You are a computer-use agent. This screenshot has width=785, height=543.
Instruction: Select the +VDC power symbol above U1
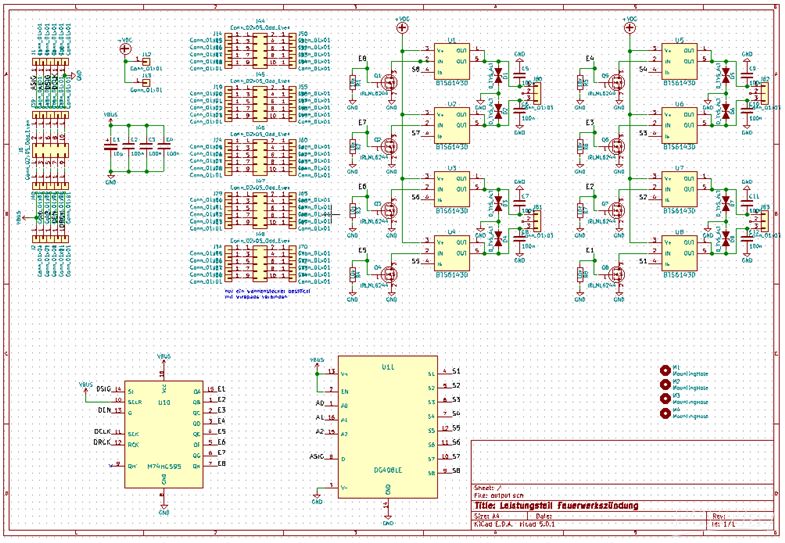[402, 28]
